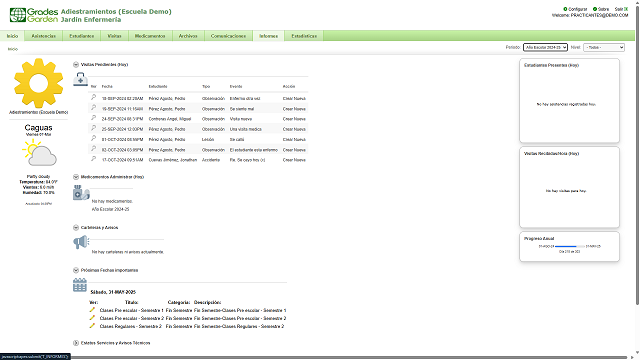Collapse the Carteleras y Avisos section
This screenshot has height=360, width=640.
(x=76, y=227)
